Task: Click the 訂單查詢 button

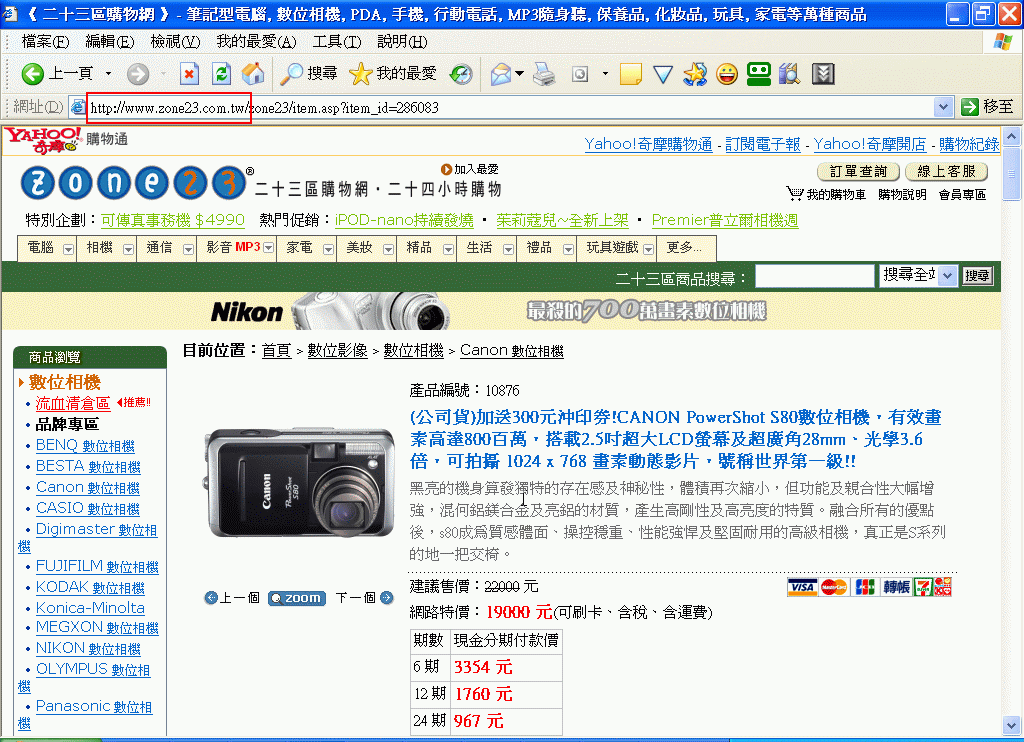Action: (858, 171)
